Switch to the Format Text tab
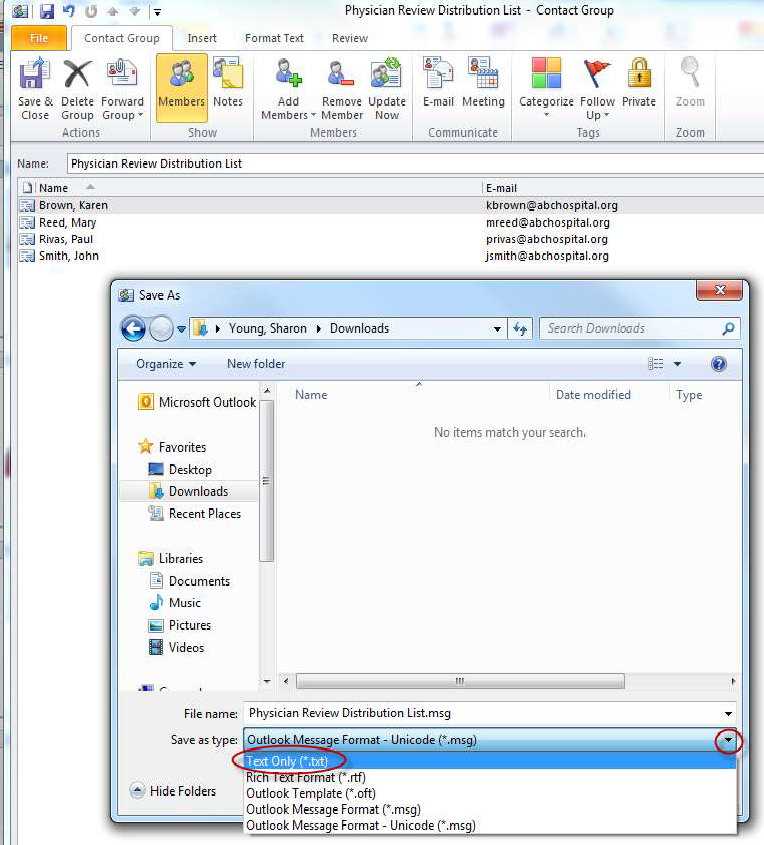764x845 pixels. (x=274, y=38)
